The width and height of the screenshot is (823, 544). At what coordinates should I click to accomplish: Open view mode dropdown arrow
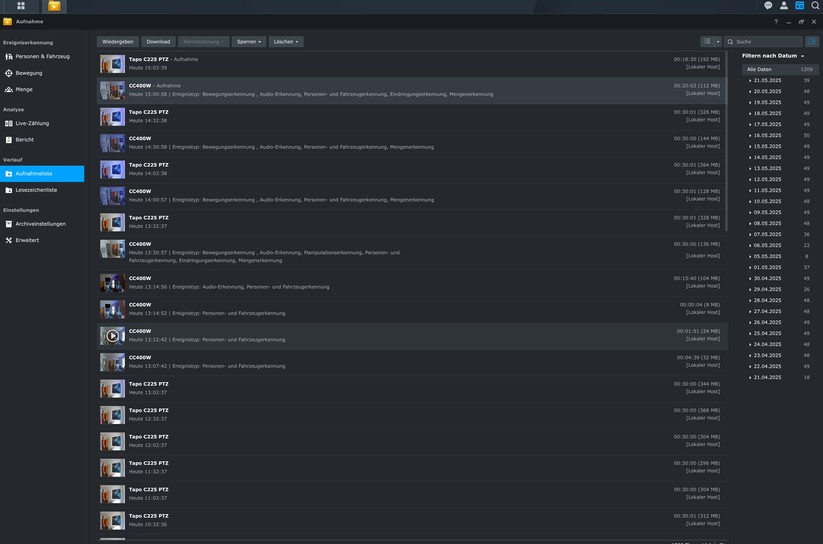(x=718, y=41)
